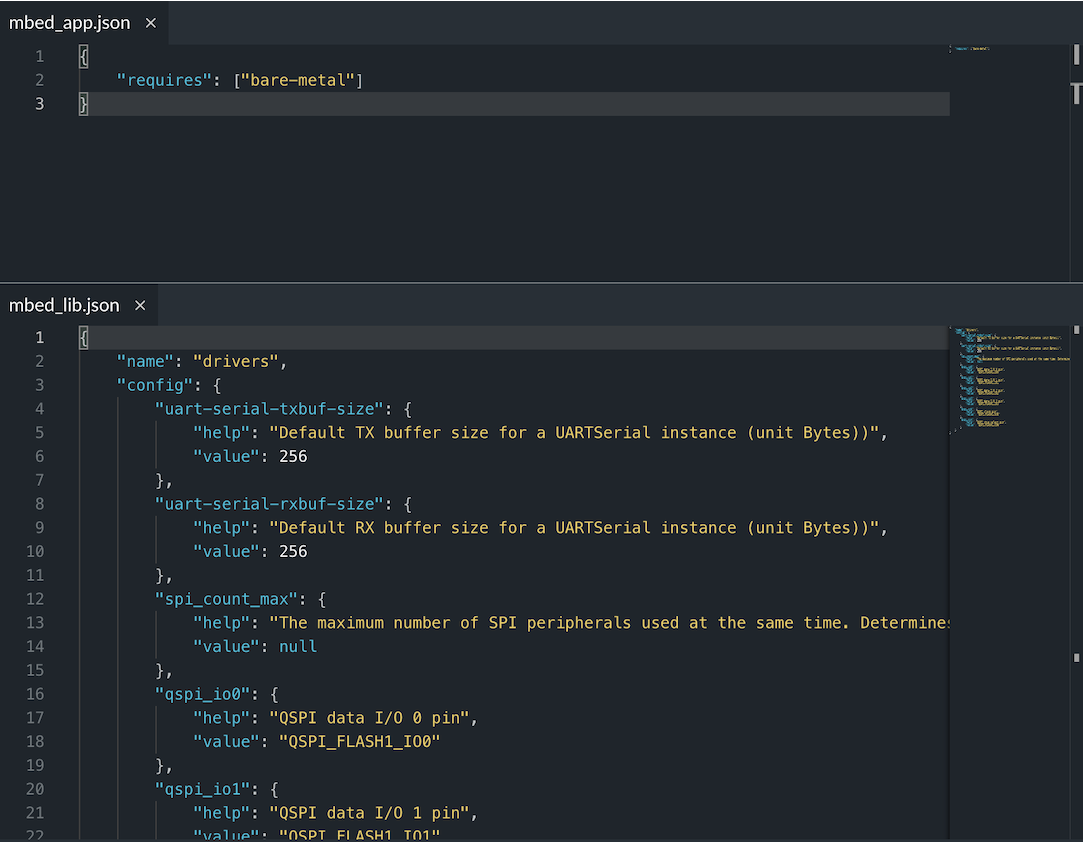The image size is (1084, 842).
Task: Click the "uart-serial-txbuf-size" key
Action: pyautogui.click(x=269, y=409)
